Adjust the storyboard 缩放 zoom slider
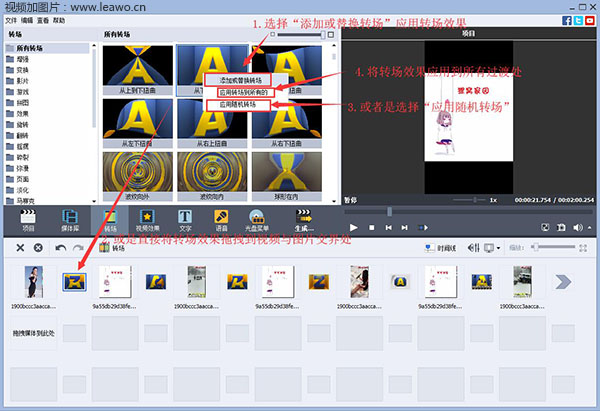The height and width of the screenshot is (411, 600). point(535,247)
